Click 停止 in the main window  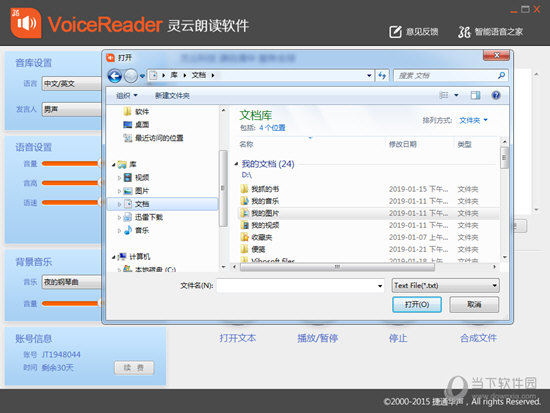pos(398,338)
